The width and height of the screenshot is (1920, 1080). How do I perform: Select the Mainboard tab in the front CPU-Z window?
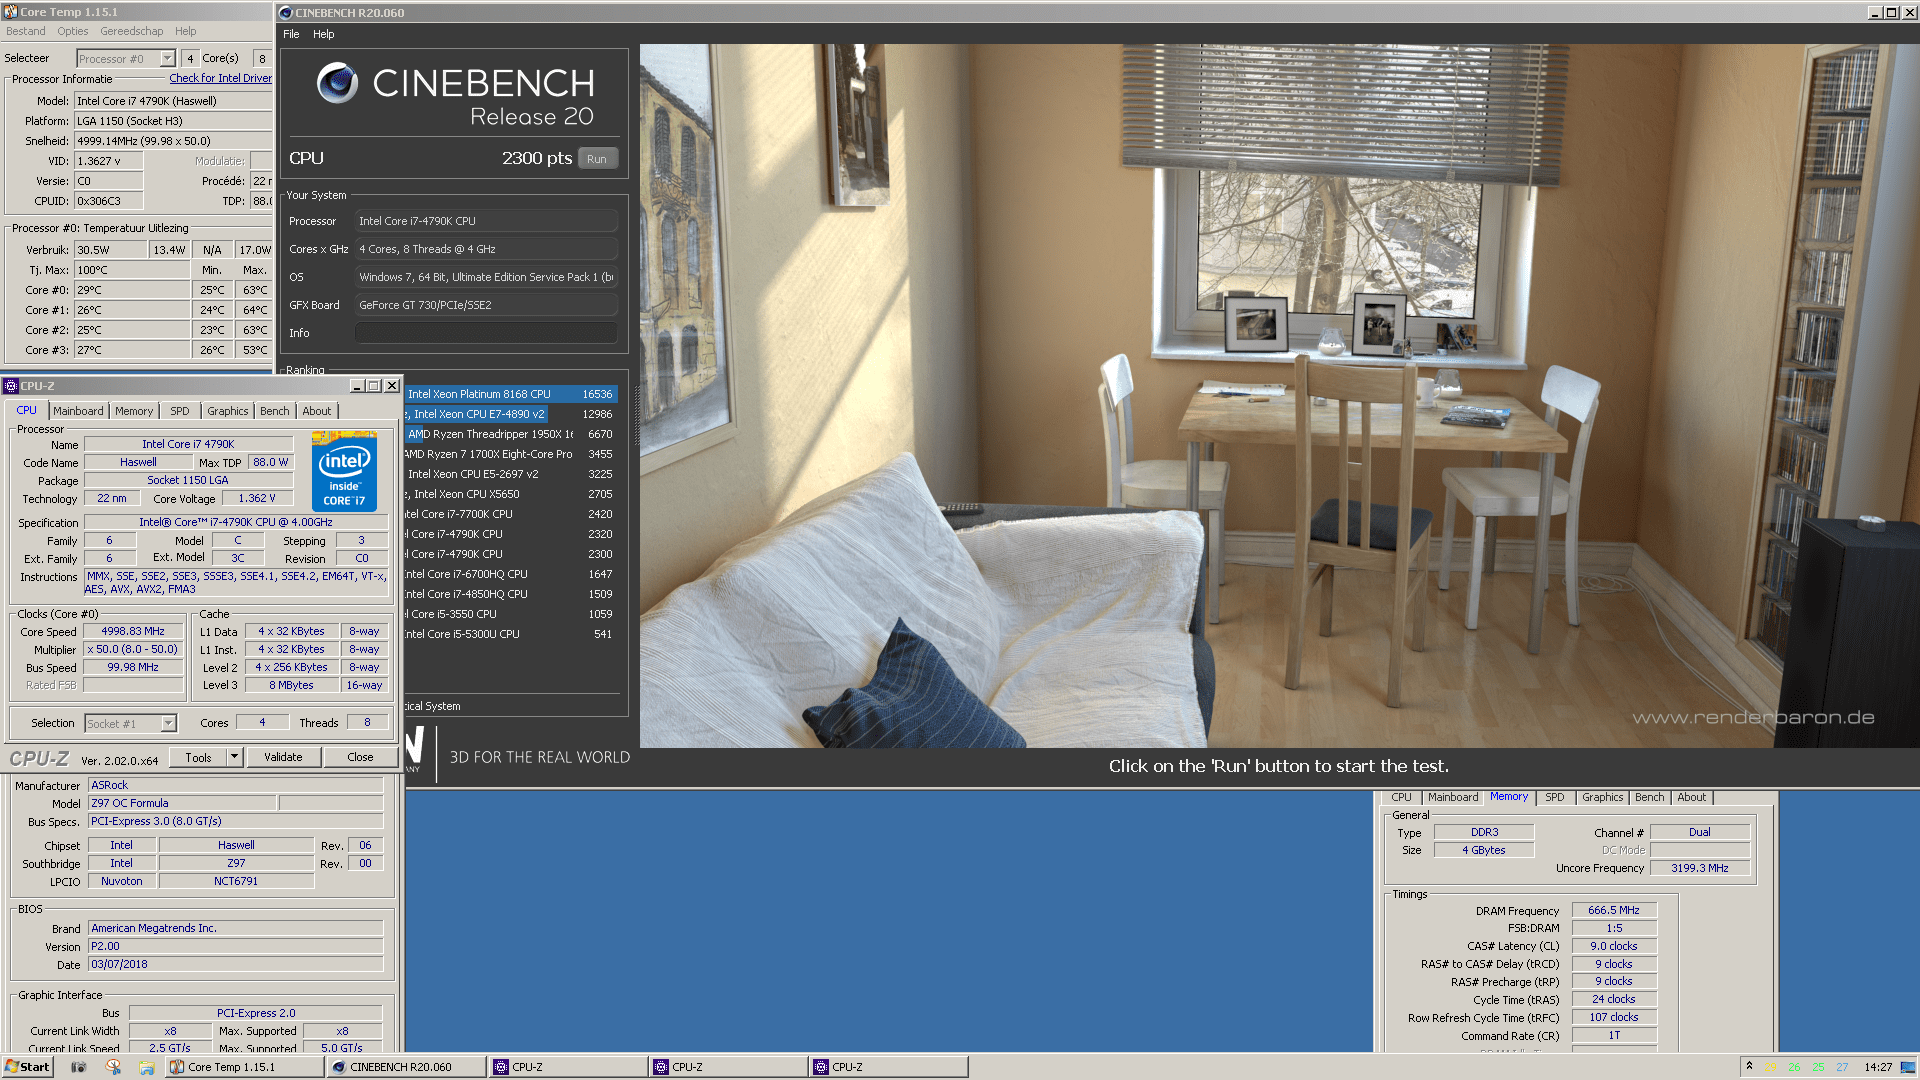[x=78, y=411]
